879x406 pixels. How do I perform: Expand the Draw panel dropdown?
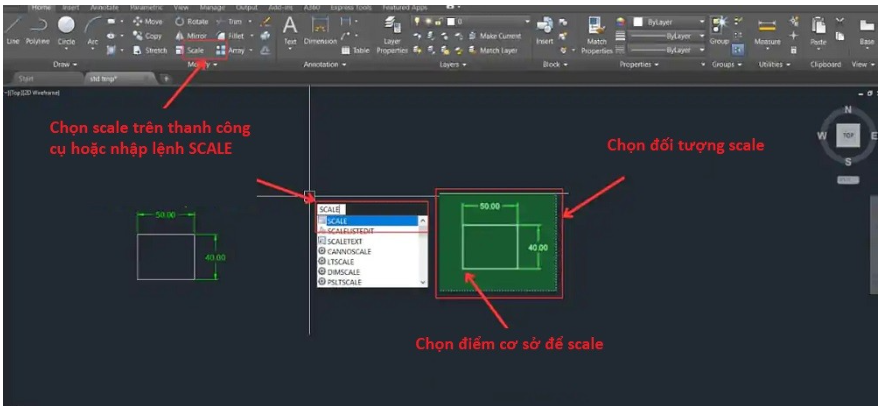66,64
